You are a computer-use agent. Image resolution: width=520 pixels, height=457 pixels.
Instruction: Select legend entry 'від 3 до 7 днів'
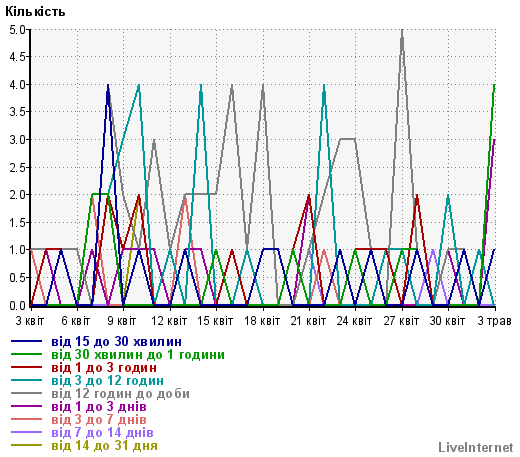click(x=99, y=420)
